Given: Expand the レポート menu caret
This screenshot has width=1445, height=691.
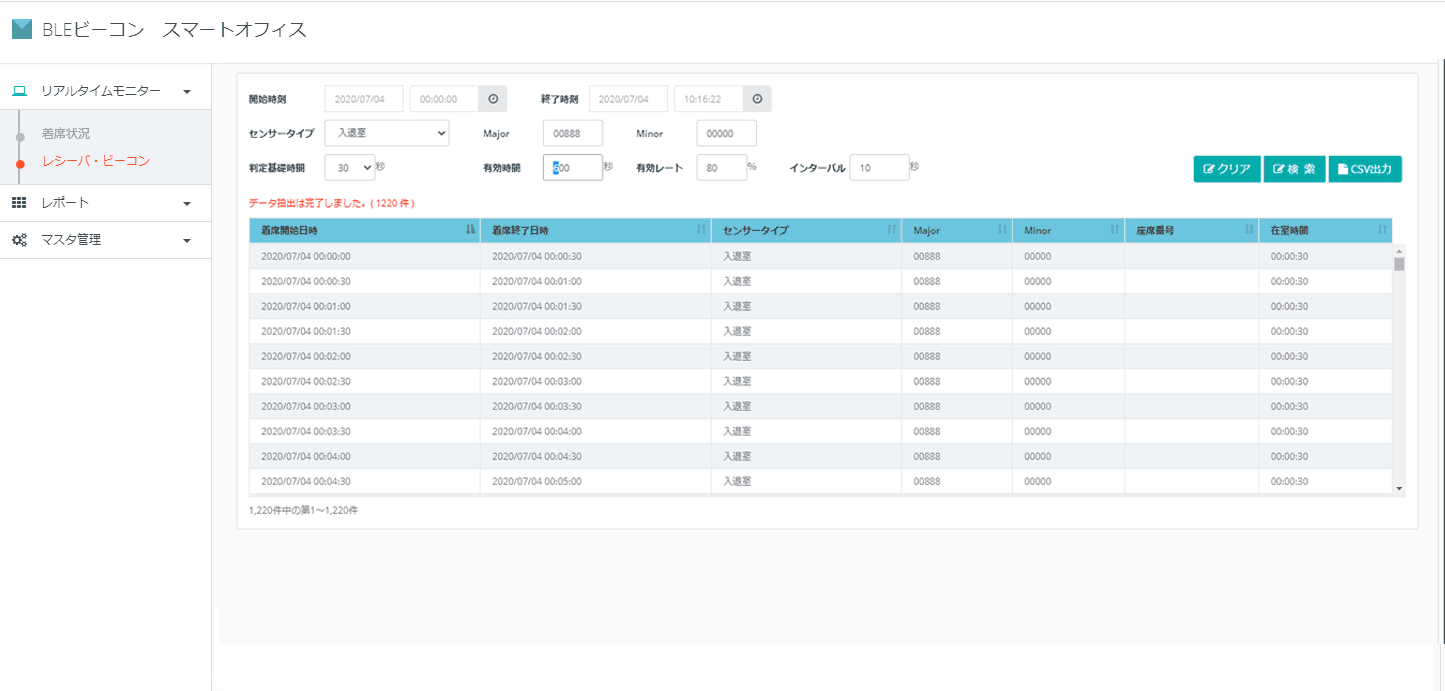Looking at the screenshot, I should (x=187, y=204).
